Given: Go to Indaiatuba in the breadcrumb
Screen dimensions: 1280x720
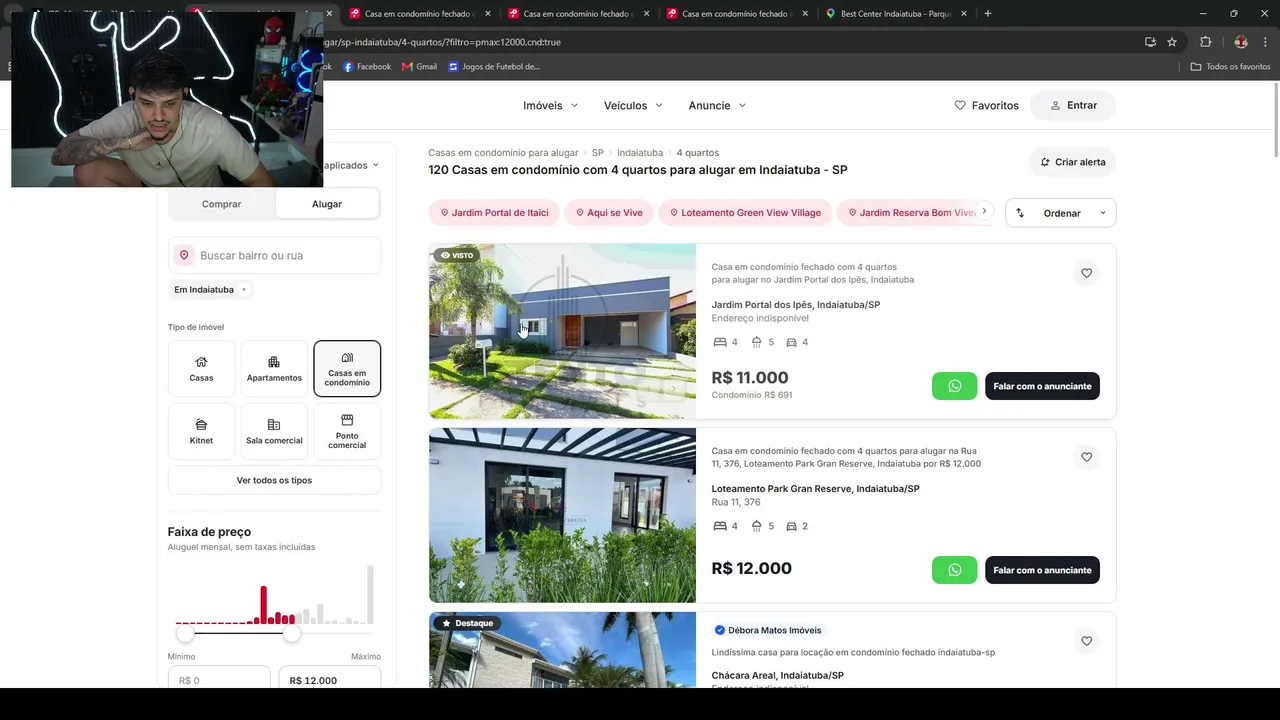Looking at the screenshot, I should point(640,153).
